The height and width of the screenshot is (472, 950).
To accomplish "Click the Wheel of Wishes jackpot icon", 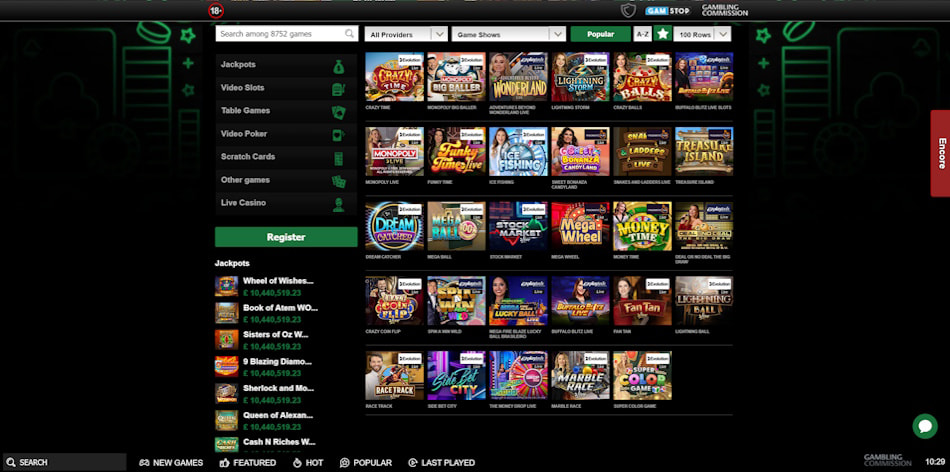I will coord(227,287).
